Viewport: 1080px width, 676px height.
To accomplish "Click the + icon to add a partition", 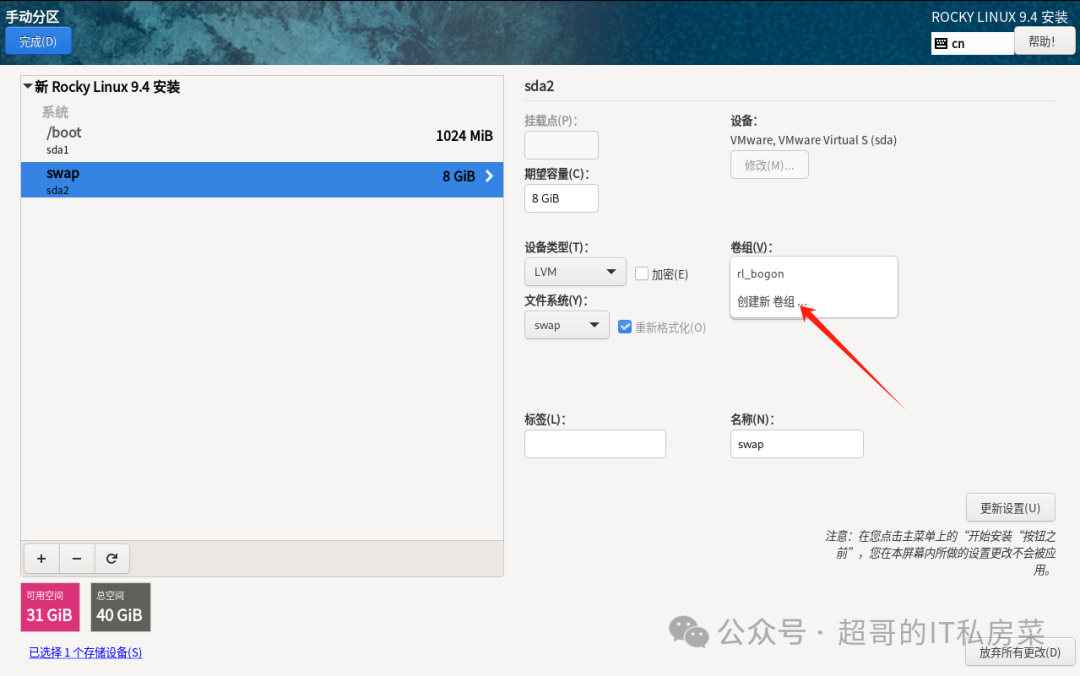I will [41, 558].
